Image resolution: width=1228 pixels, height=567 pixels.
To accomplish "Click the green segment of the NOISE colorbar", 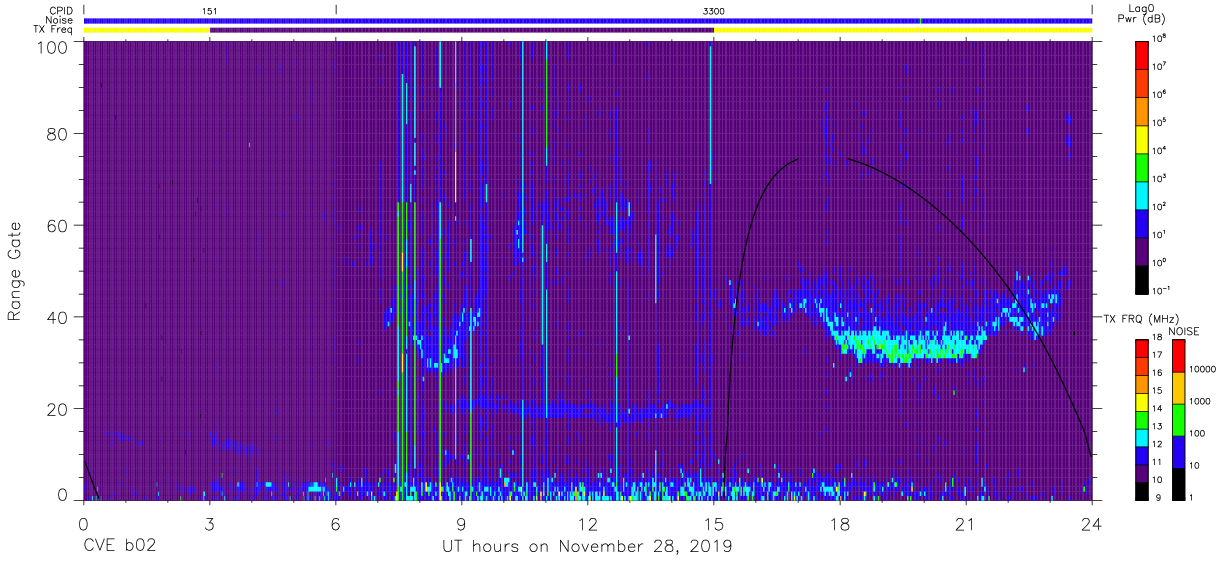I will pyautogui.click(x=1178, y=419).
